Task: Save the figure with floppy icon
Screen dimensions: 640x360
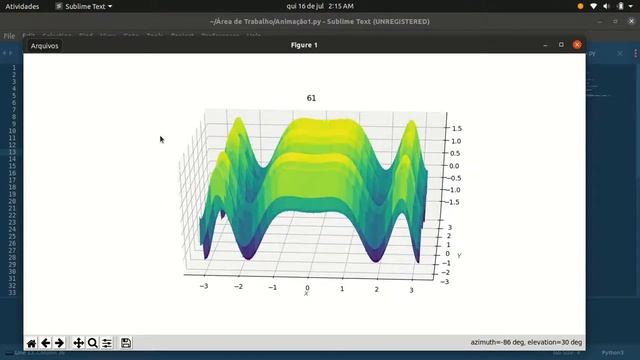Action: click(x=126, y=343)
